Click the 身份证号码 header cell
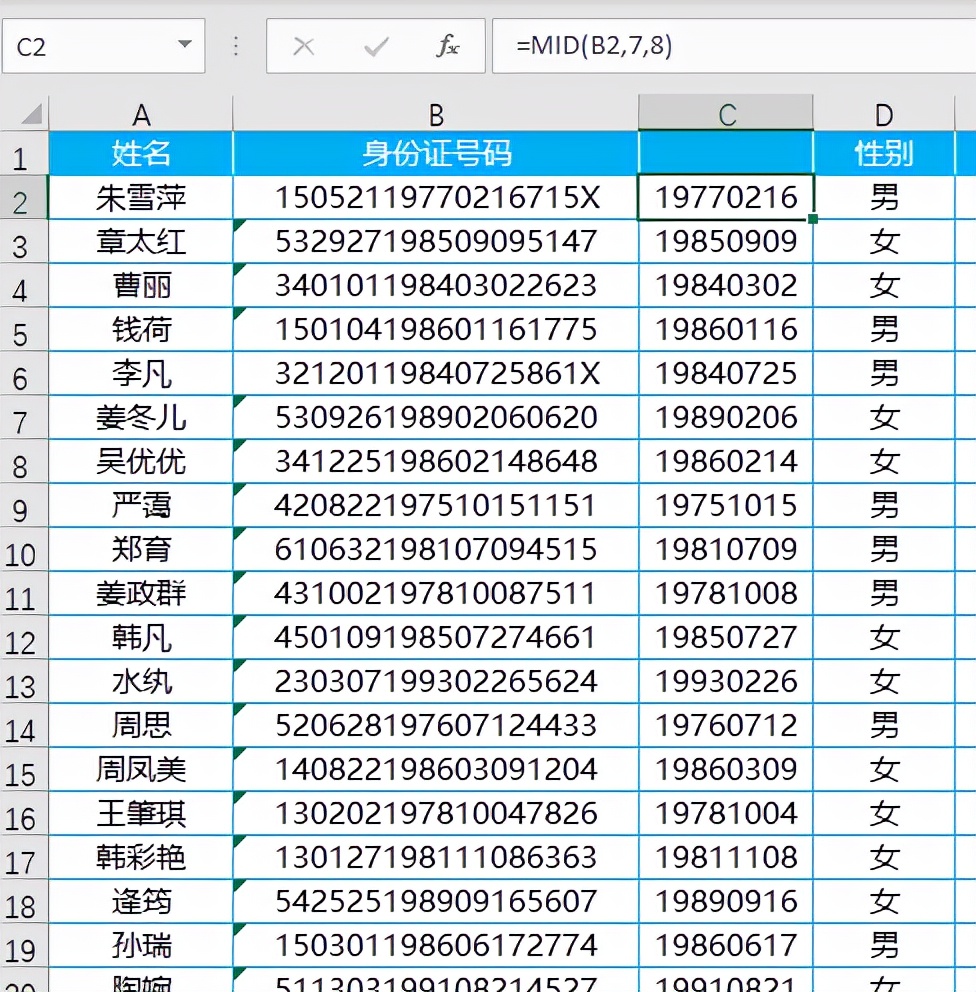The image size is (976, 992). click(436, 155)
